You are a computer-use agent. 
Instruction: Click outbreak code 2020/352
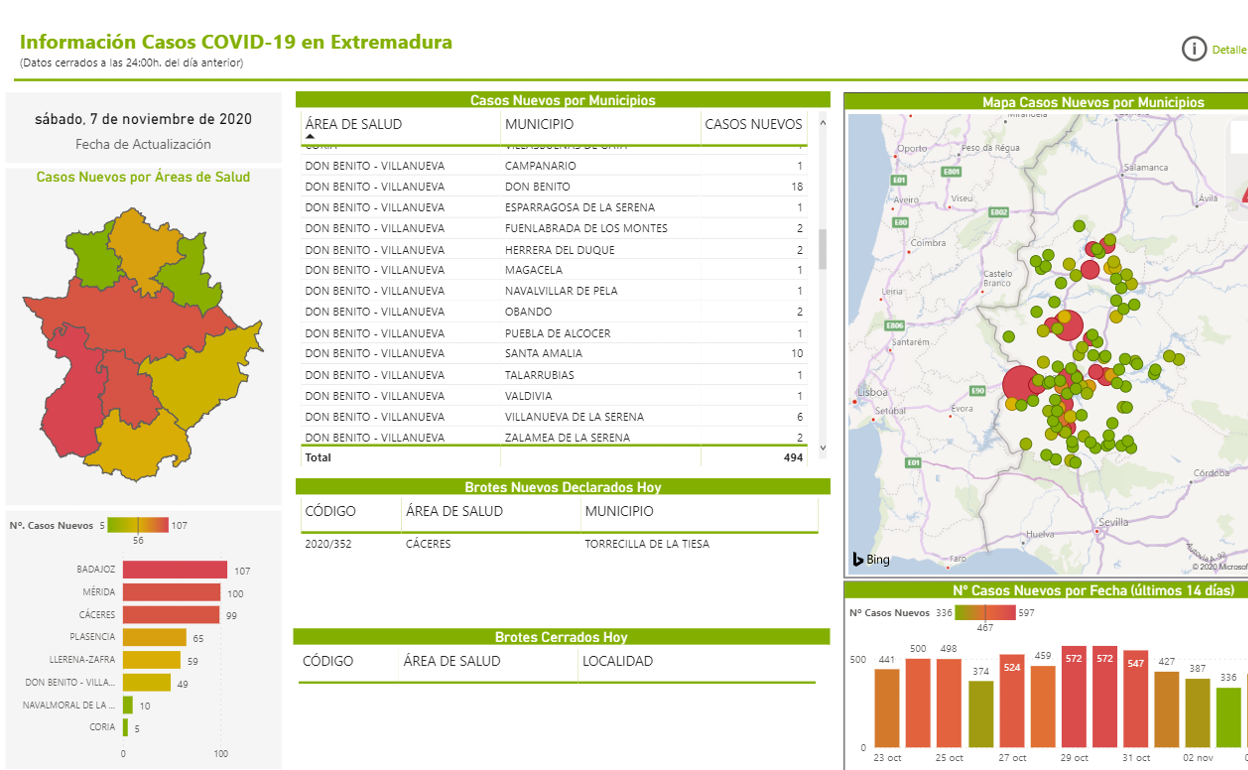click(x=328, y=544)
